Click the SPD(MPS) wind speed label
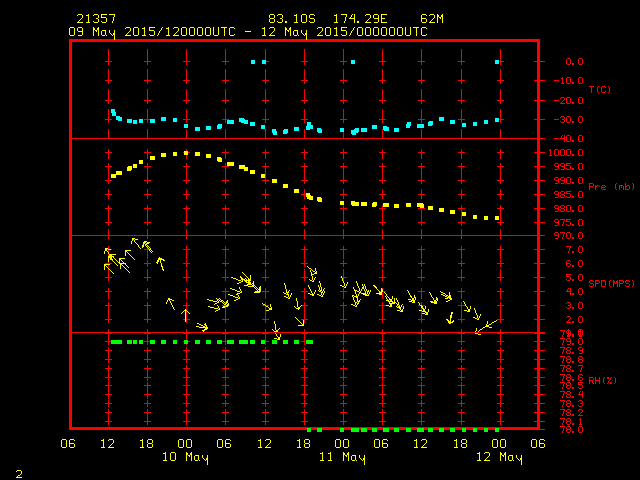The width and height of the screenshot is (640, 480). click(611, 283)
